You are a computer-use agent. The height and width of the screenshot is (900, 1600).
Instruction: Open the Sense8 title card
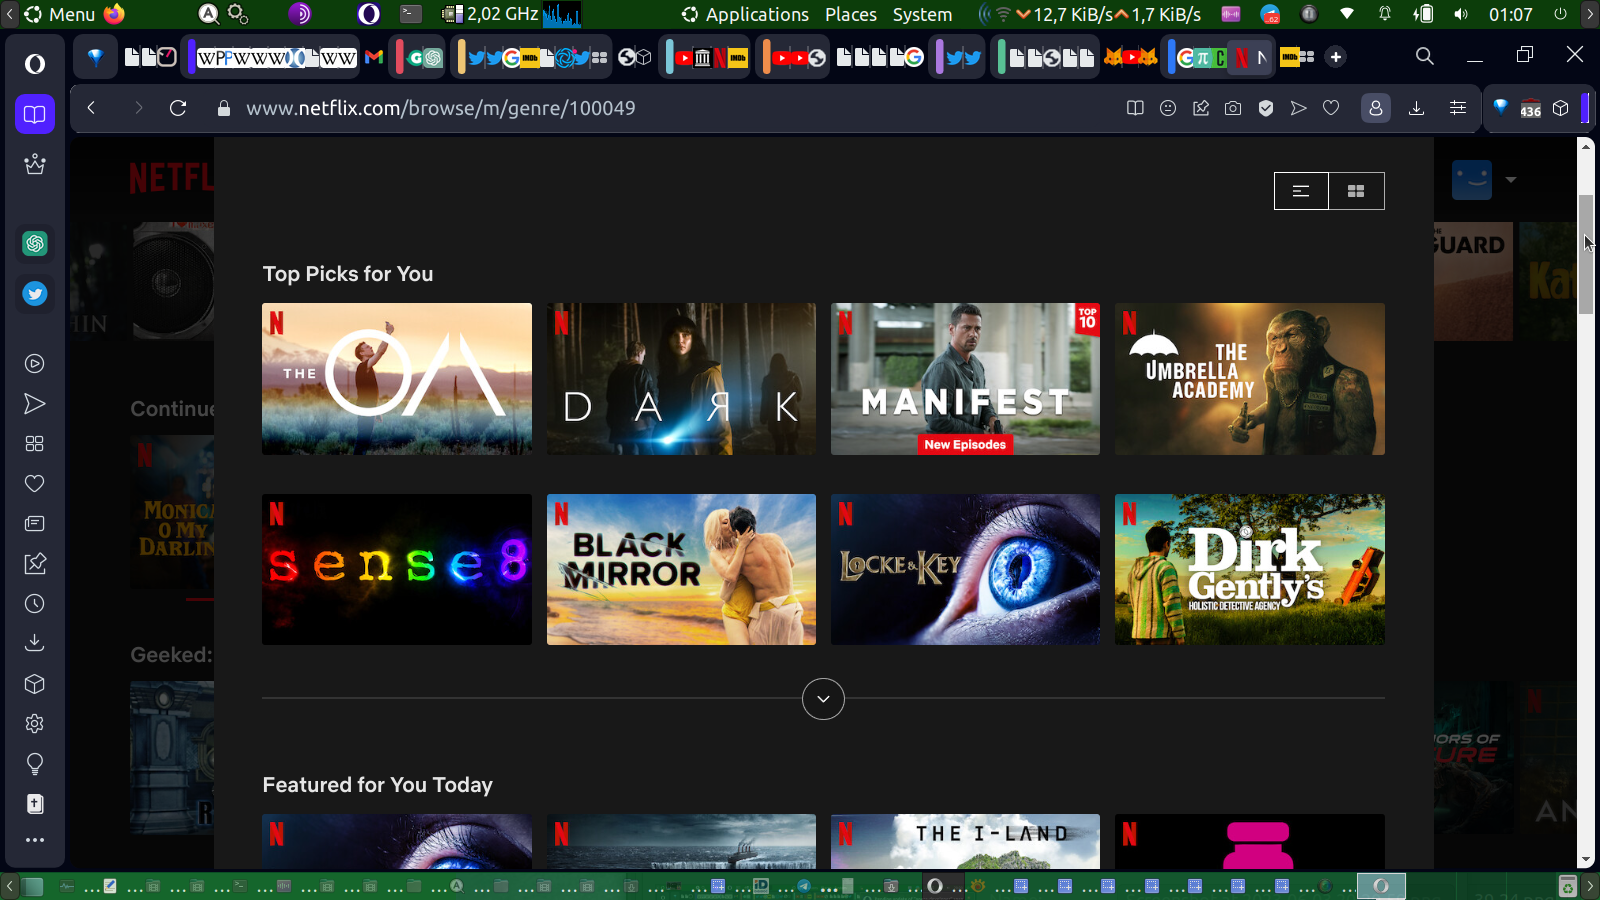point(397,569)
